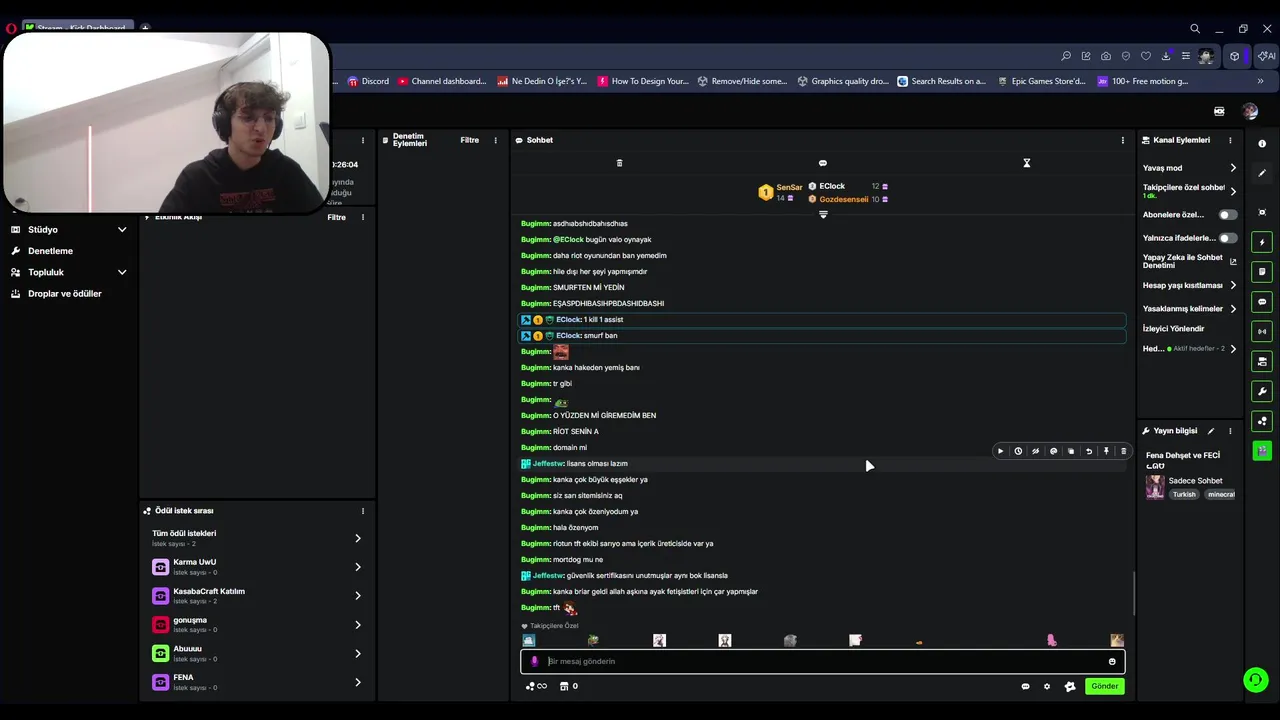The width and height of the screenshot is (1280, 720).
Task: Click the message input field
Action: 823,661
